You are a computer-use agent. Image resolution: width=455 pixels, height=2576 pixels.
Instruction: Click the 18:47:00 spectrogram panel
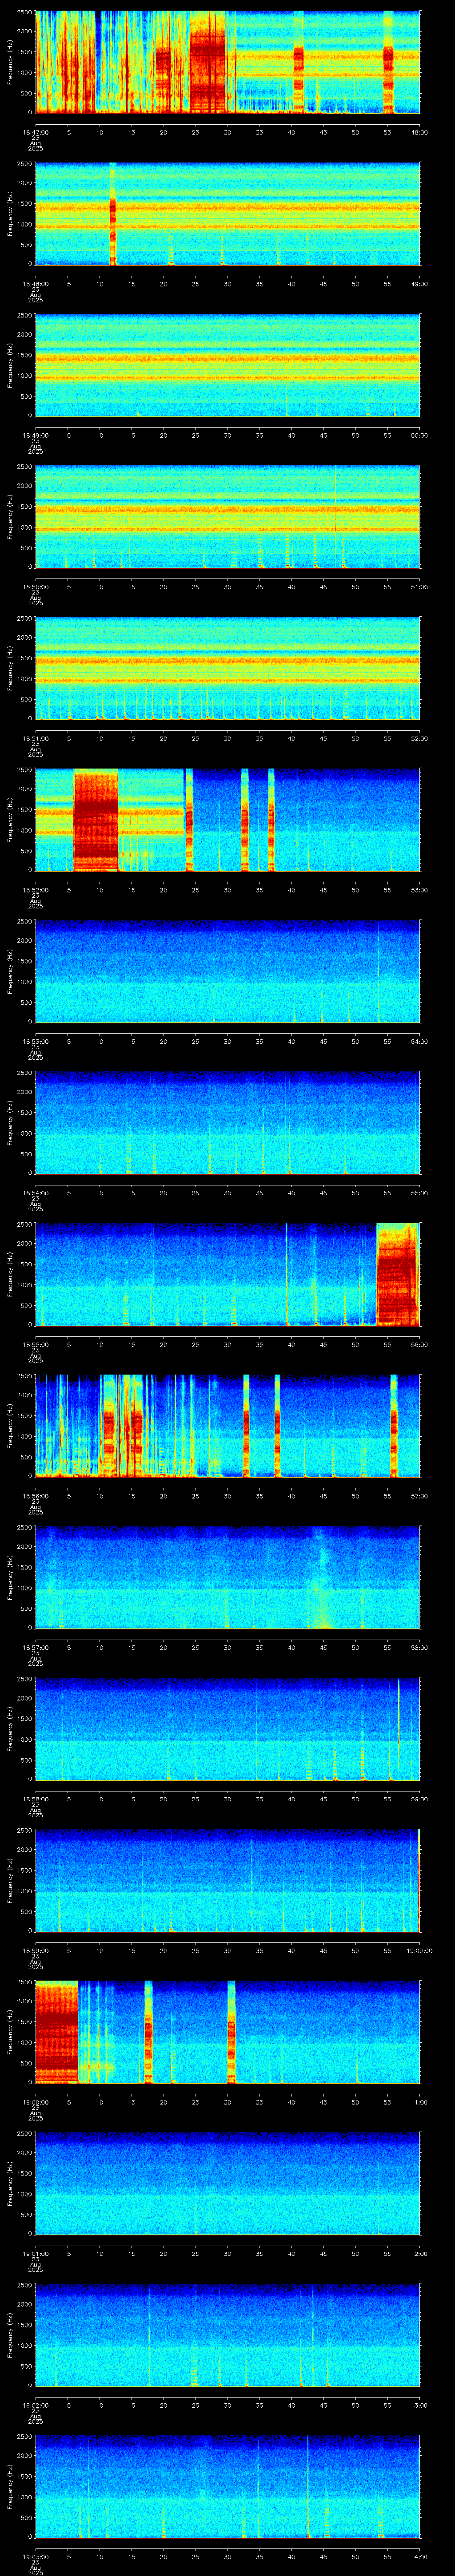(x=227, y=62)
